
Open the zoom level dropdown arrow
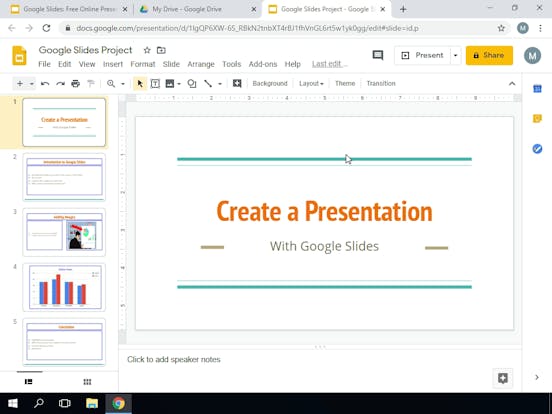[x=123, y=84]
